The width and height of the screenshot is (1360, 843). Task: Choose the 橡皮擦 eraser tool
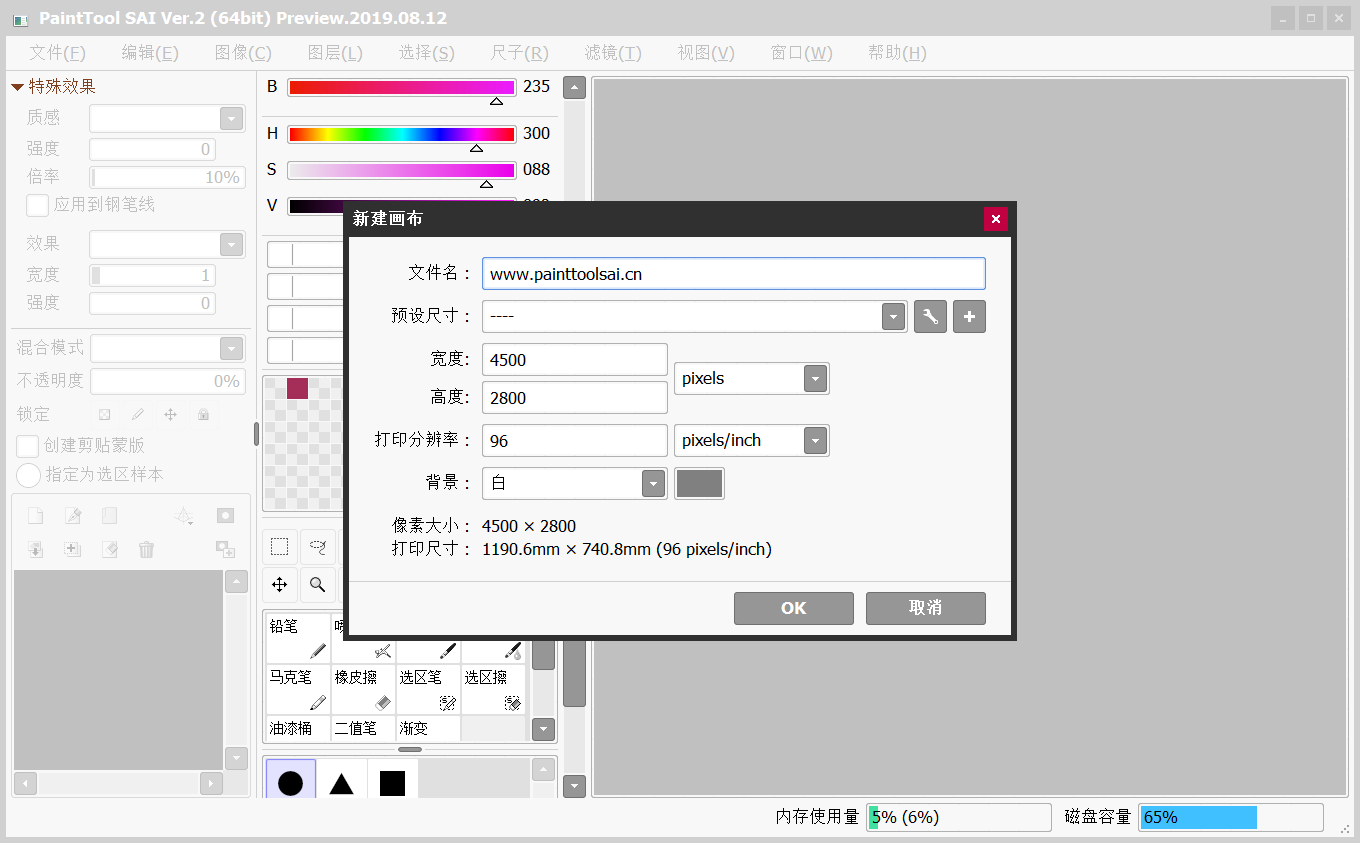point(363,689)
